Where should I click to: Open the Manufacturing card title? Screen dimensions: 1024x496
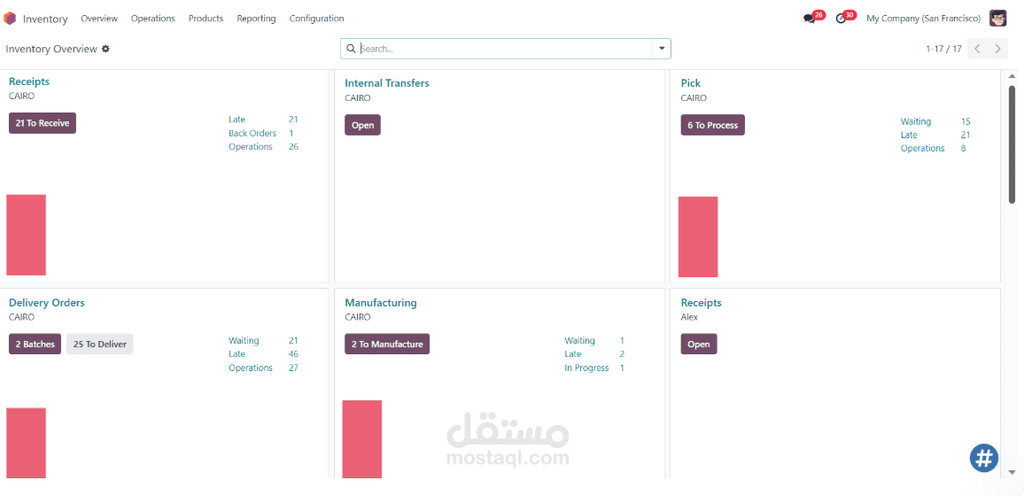[381, 303]
